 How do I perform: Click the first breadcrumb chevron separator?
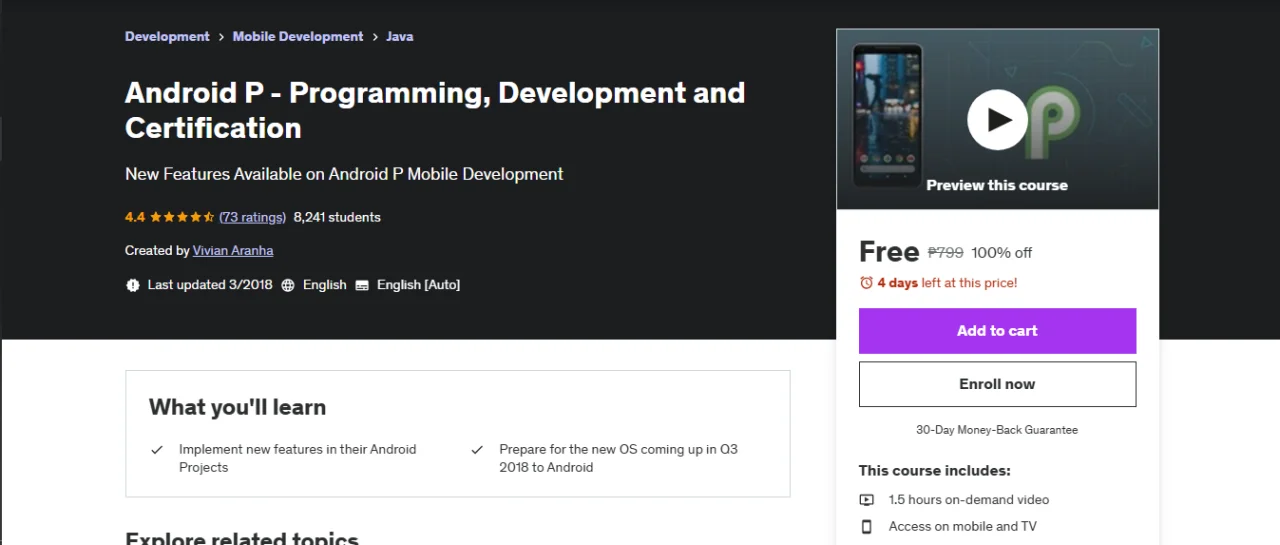coord(221,37)
